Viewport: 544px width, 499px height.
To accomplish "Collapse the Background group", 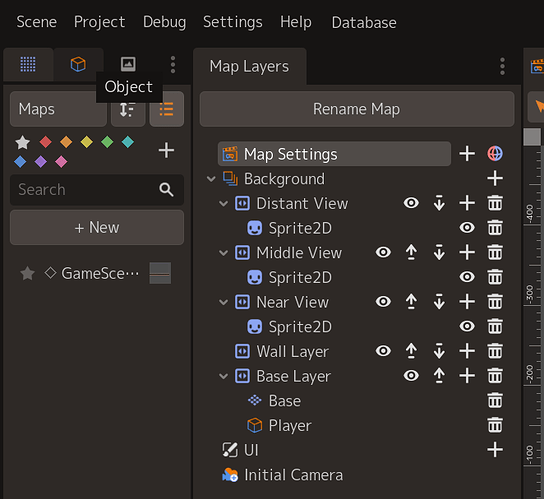I will coord(211,179).
